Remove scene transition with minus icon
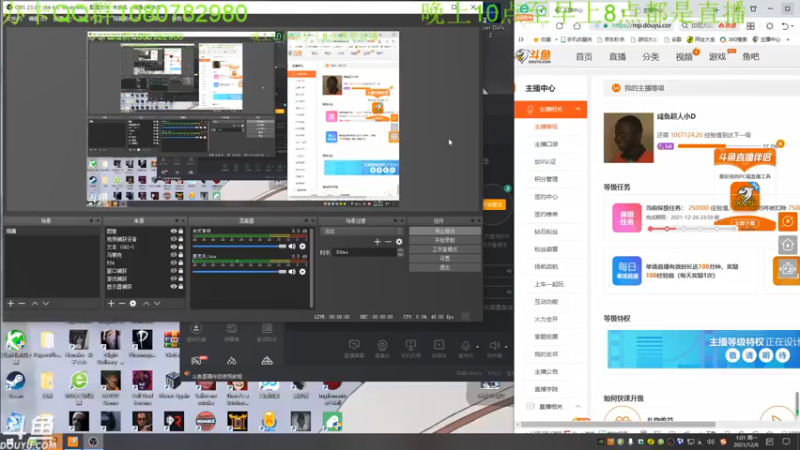 pyautogui.click(x=388, y=242)
